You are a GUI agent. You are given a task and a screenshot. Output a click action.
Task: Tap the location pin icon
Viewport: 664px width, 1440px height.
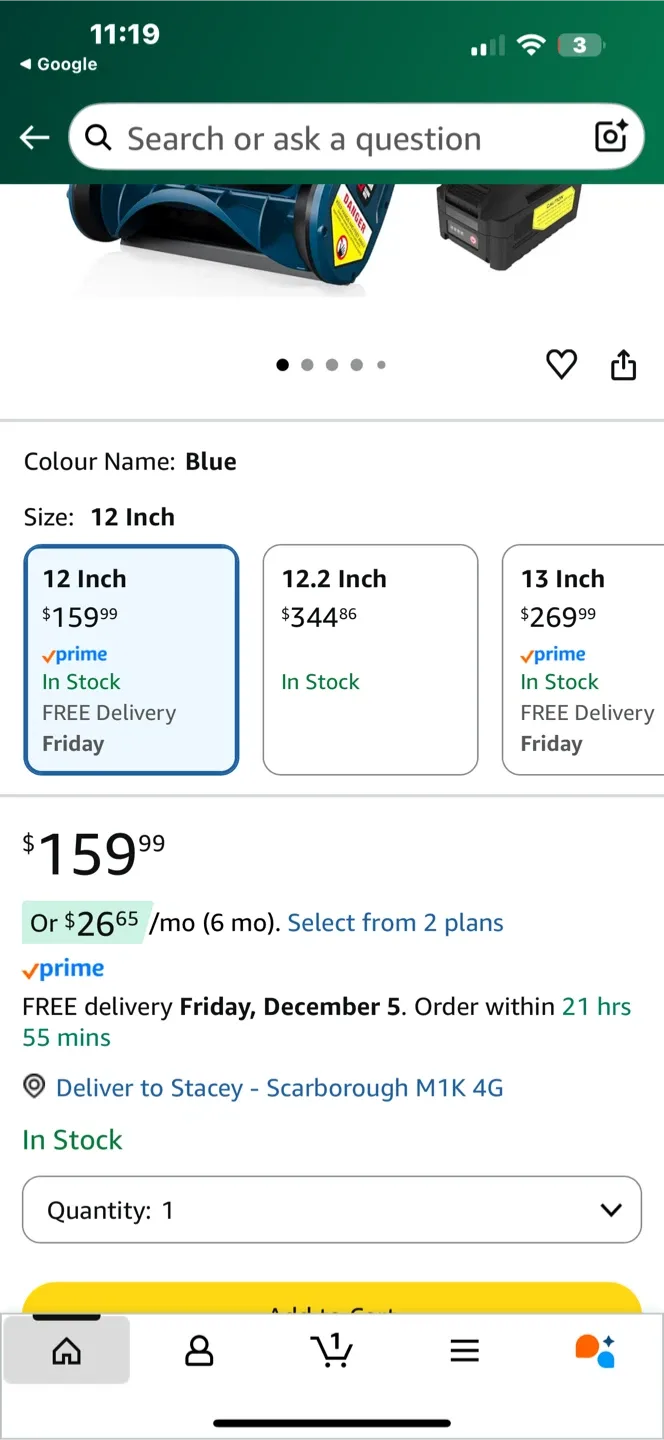point(35,1087)
